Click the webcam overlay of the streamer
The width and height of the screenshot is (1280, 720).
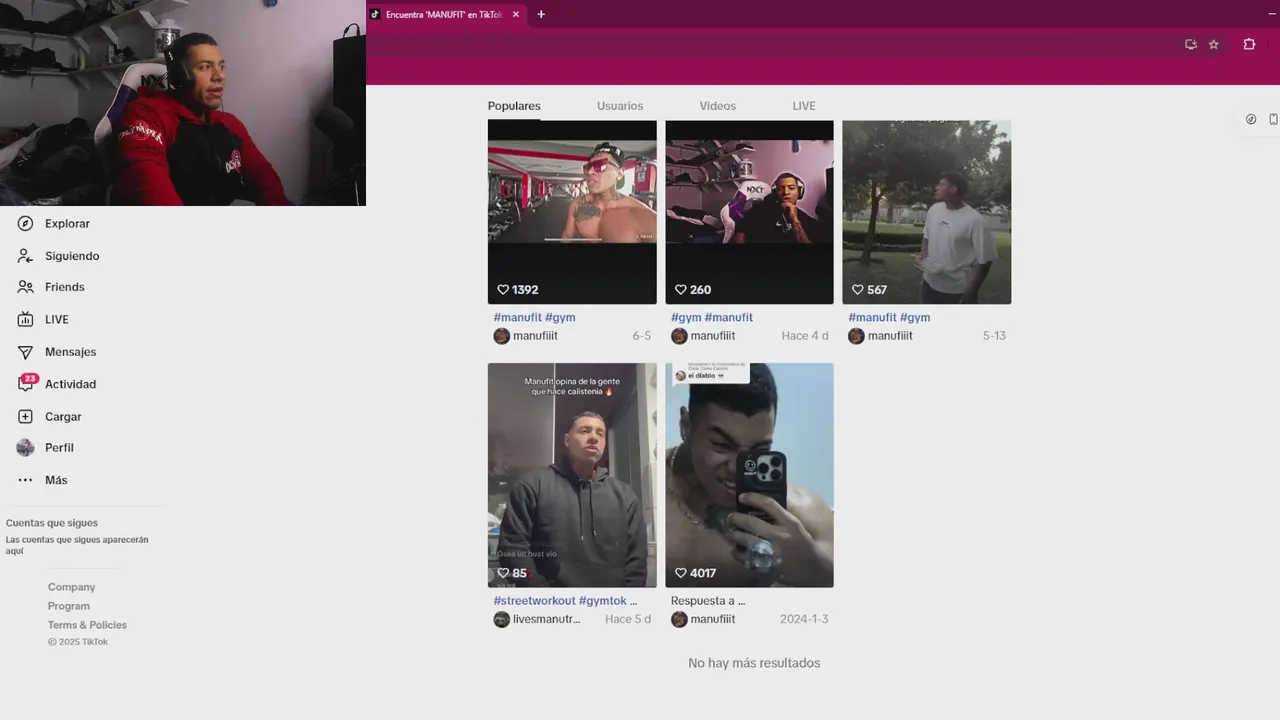click(183, 103)
